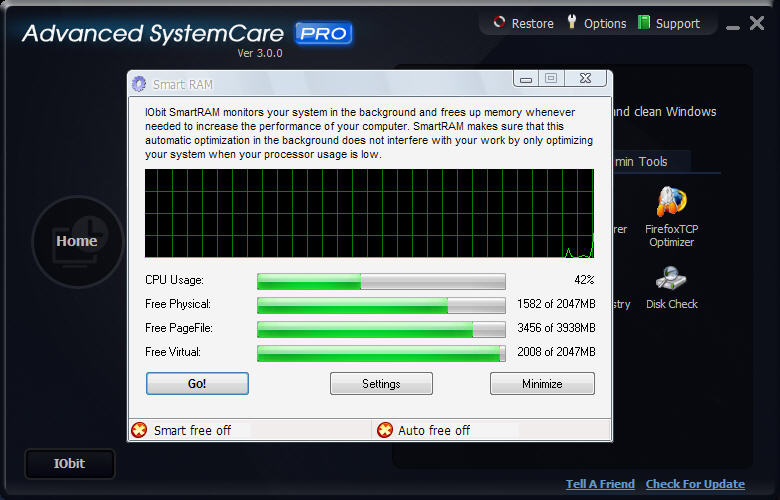This screenshot has height=500, width=780.
Task: Click the Advanced SystemCare title text
Action: click(x=153, y=34)
